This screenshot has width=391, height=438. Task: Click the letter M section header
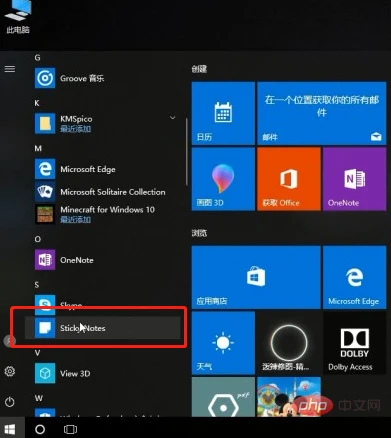(38, 148)
